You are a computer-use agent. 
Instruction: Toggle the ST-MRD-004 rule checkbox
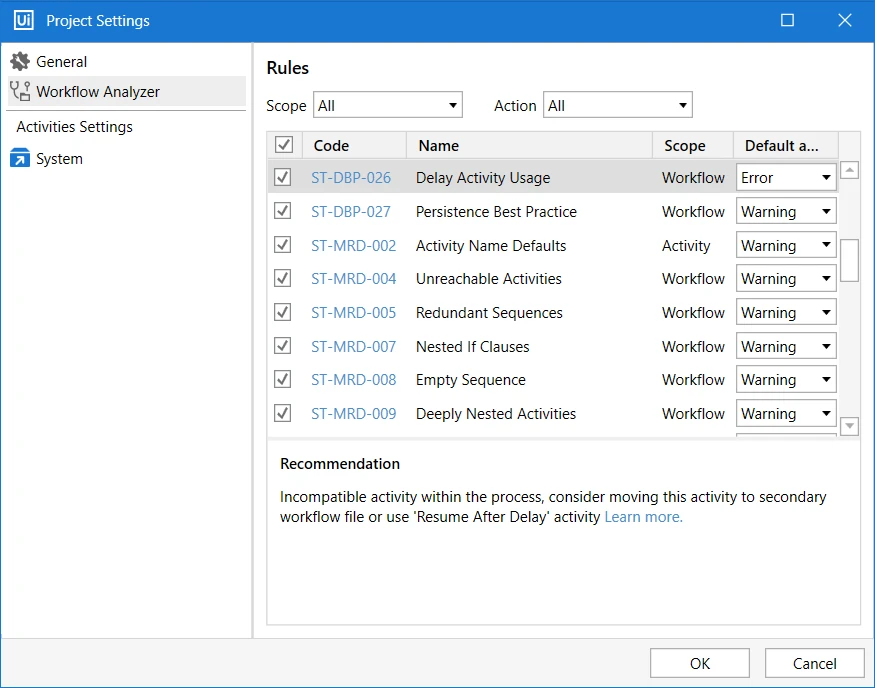click(282, 278)
